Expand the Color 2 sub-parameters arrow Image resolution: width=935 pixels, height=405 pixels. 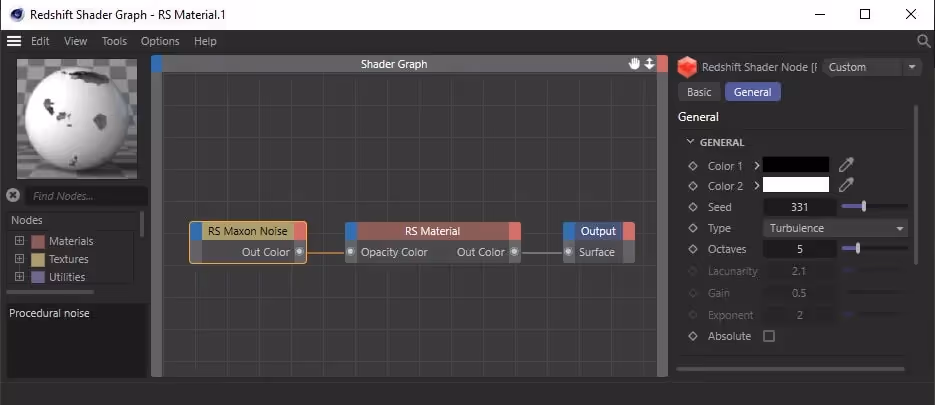point(757,186)
